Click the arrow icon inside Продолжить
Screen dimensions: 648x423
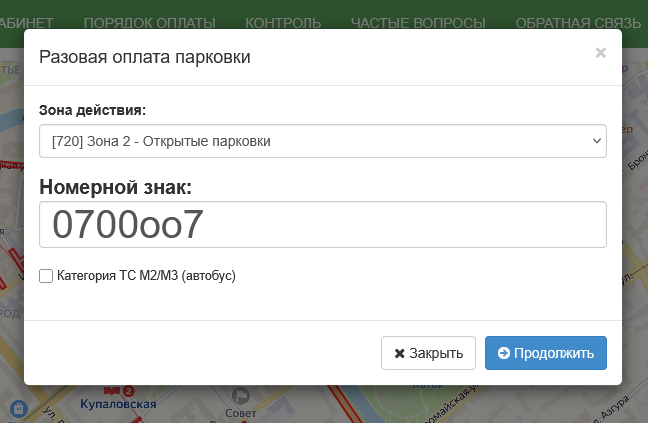pos(504,353)
